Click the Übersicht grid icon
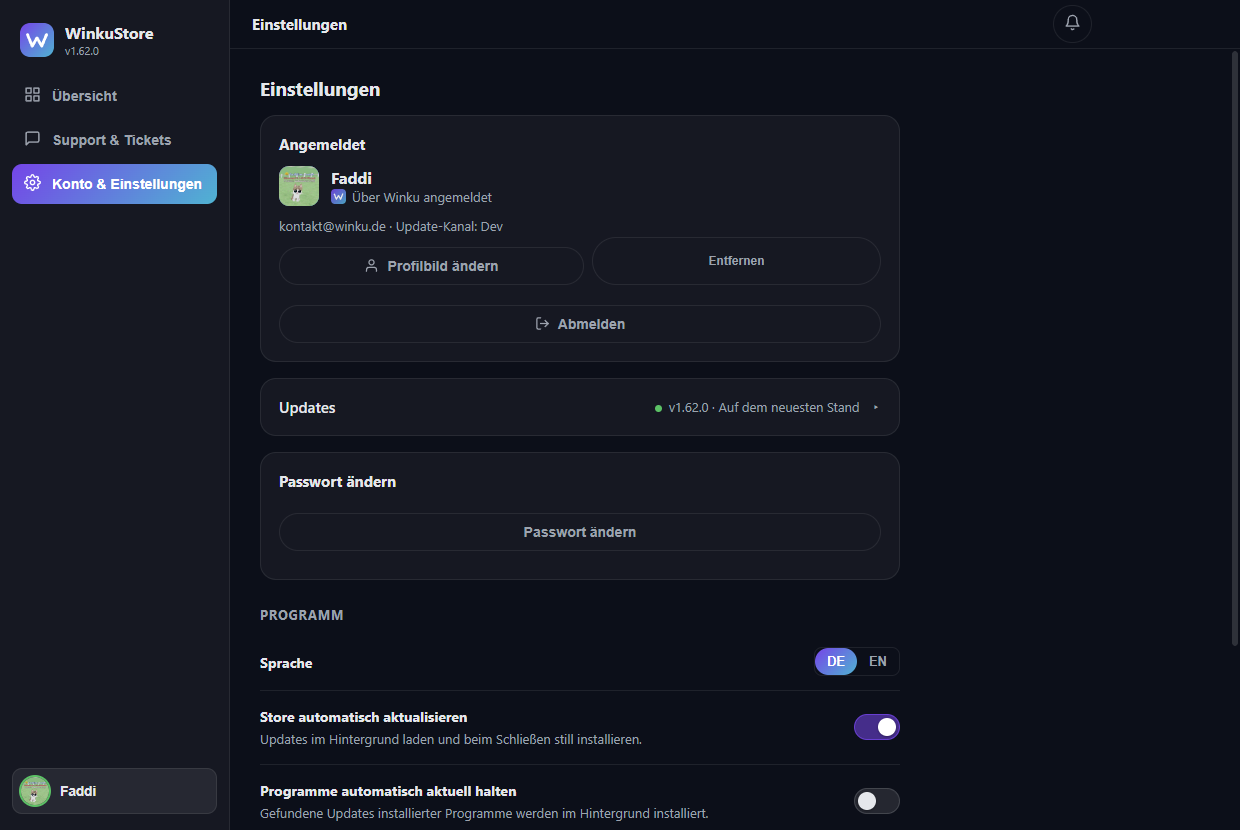 32,95
